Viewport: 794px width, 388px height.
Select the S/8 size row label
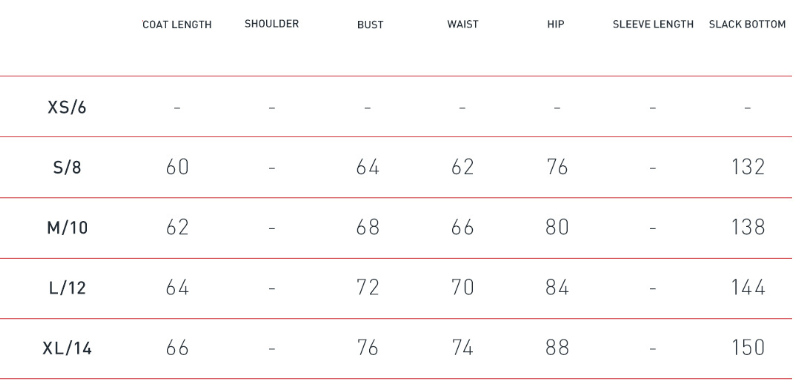[67, 167]
